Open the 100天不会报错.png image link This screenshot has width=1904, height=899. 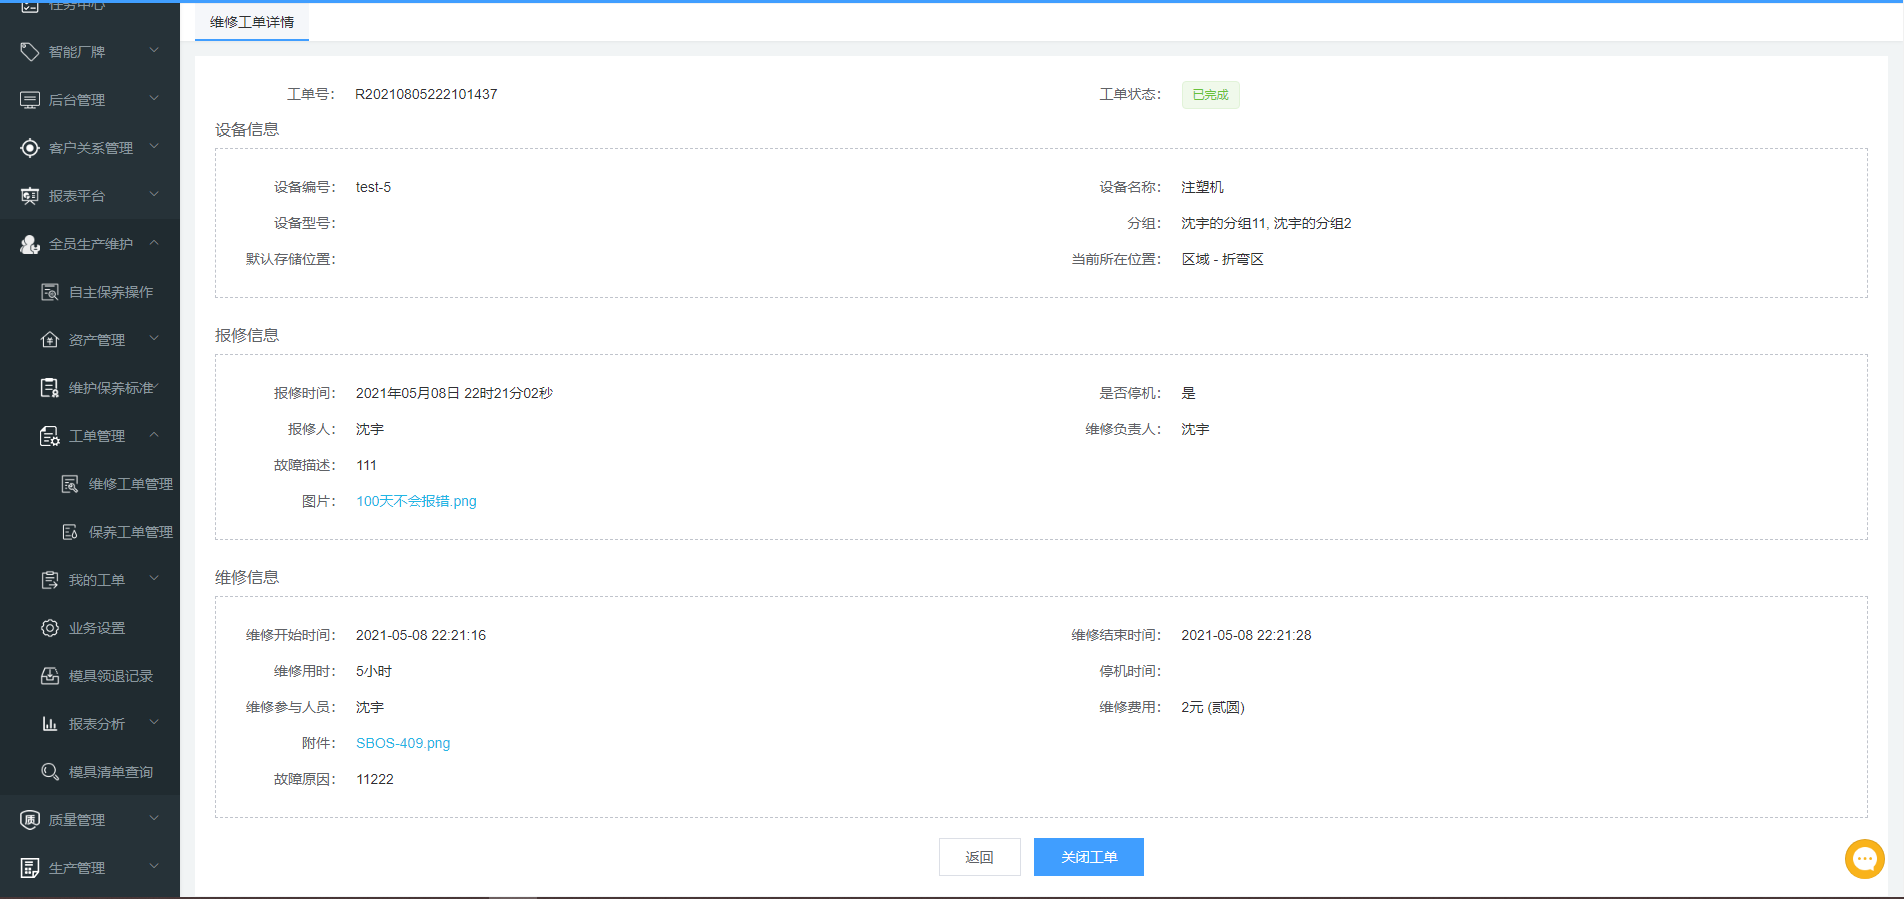tap(416, 501)
